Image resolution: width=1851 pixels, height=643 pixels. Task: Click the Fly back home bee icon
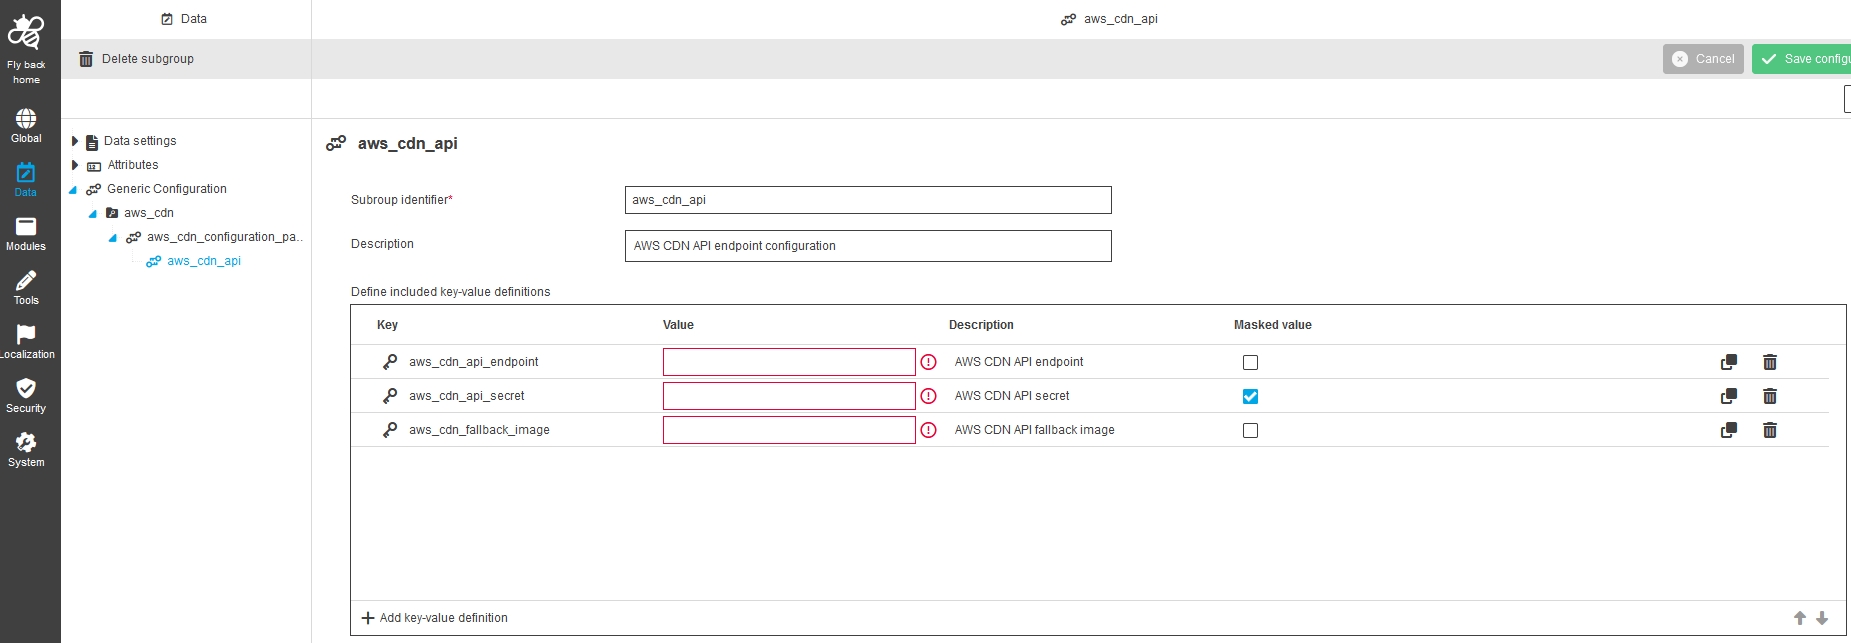(26, 33)
